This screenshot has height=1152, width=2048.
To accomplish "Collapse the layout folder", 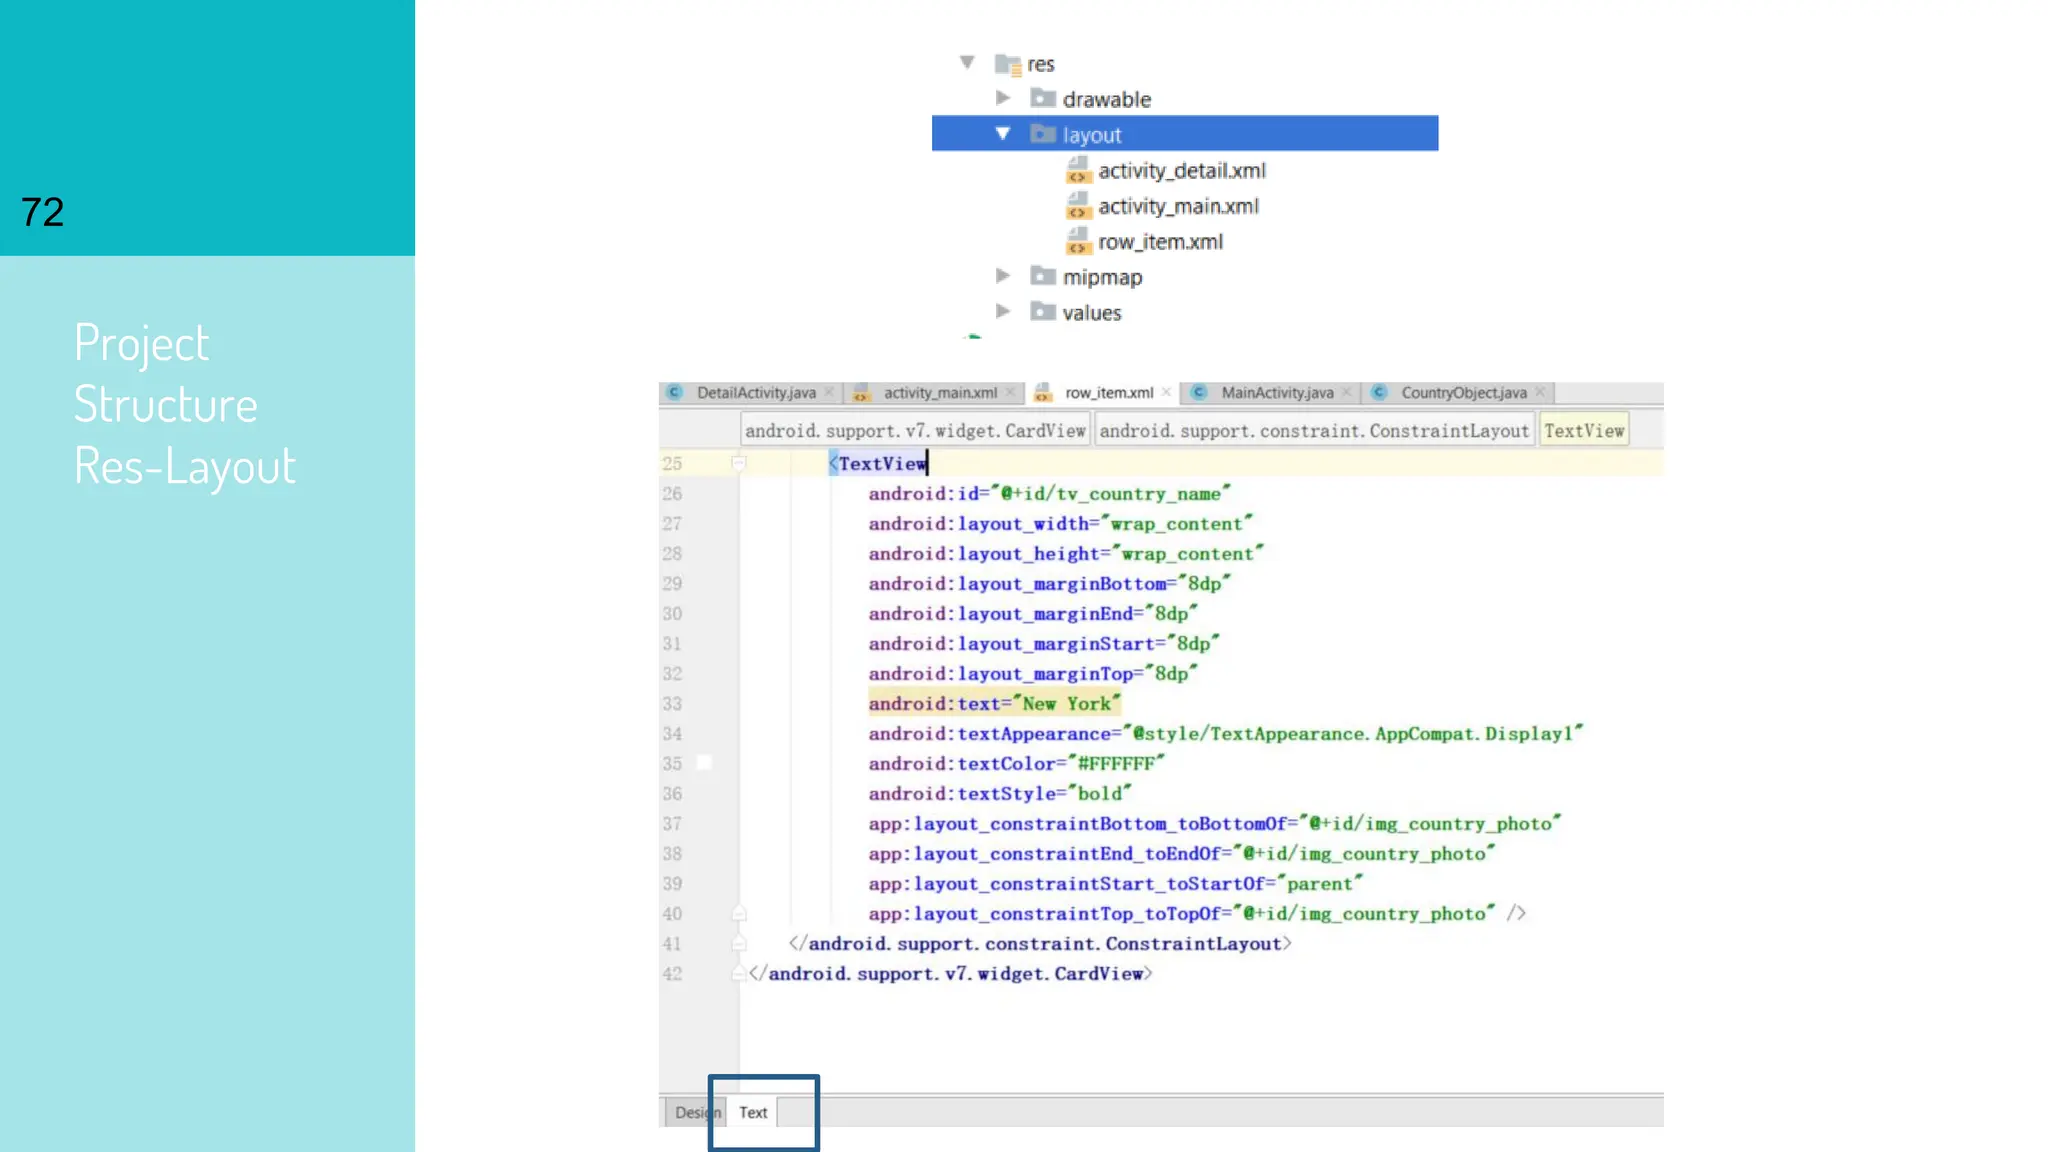I will [x=1003, y=134].
